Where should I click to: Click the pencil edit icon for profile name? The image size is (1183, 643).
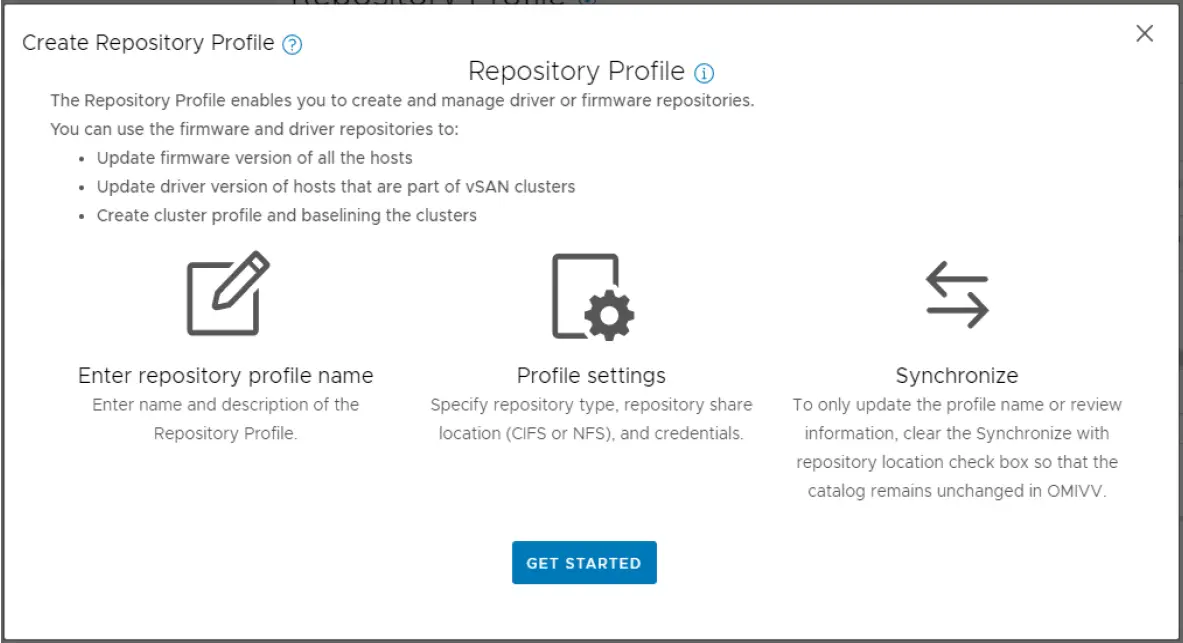tap(228, 294)
